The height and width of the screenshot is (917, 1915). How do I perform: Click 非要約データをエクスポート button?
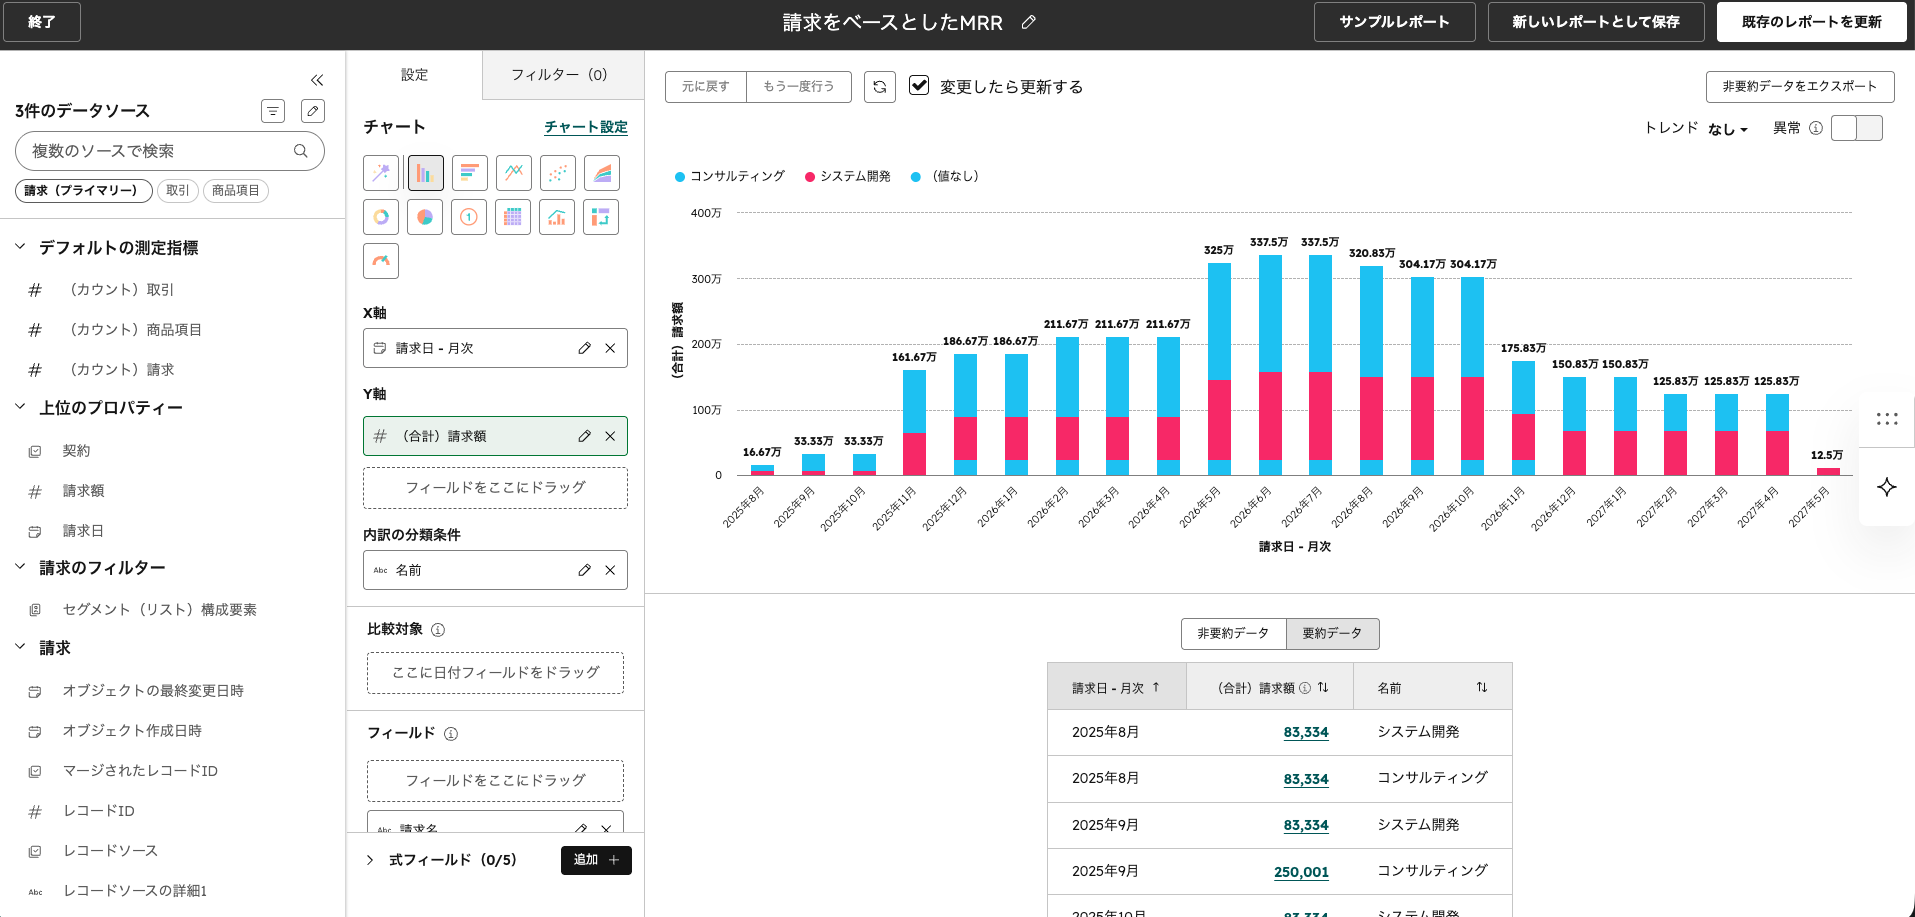click(x=1800, y=87)
